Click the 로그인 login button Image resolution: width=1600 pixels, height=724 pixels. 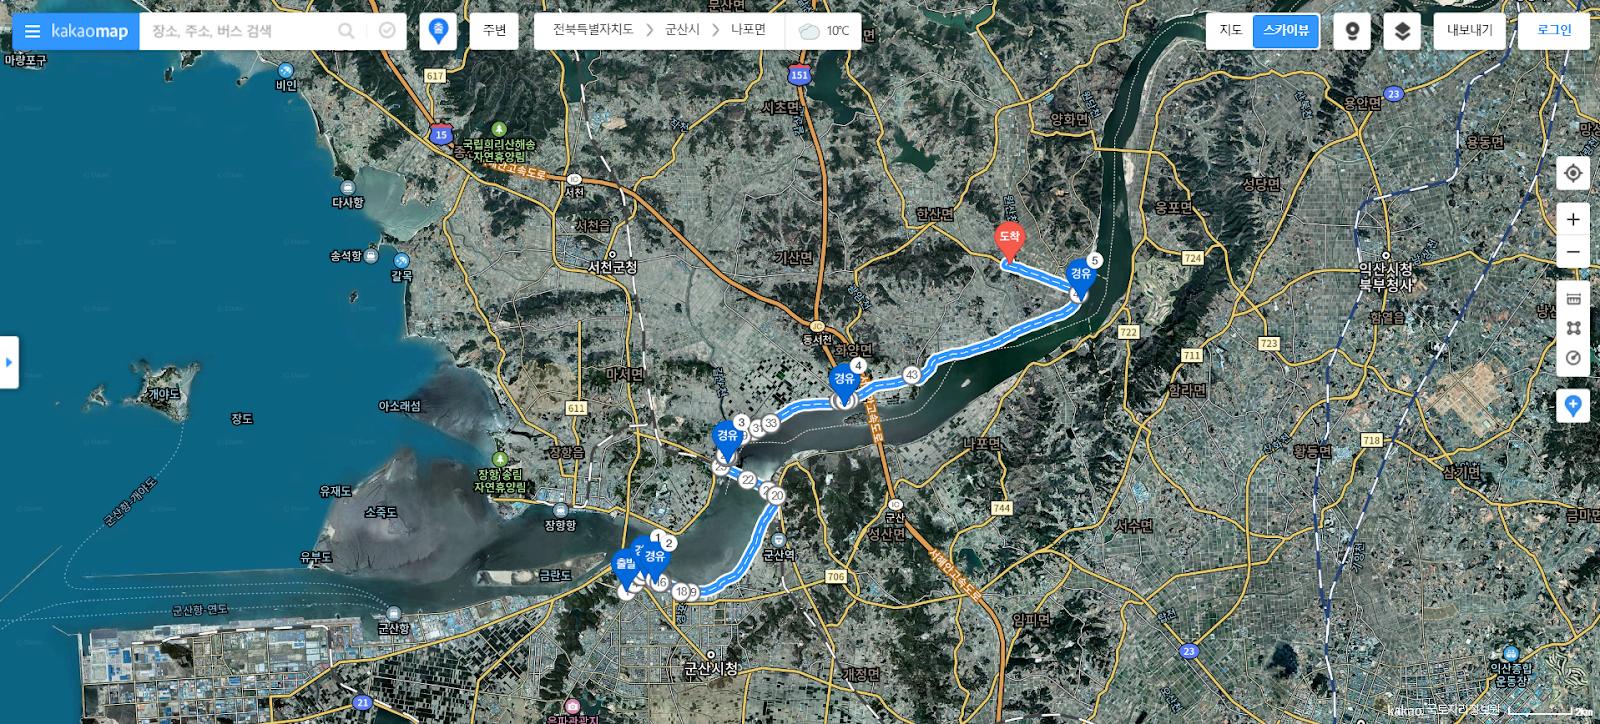pos(1554,31)
